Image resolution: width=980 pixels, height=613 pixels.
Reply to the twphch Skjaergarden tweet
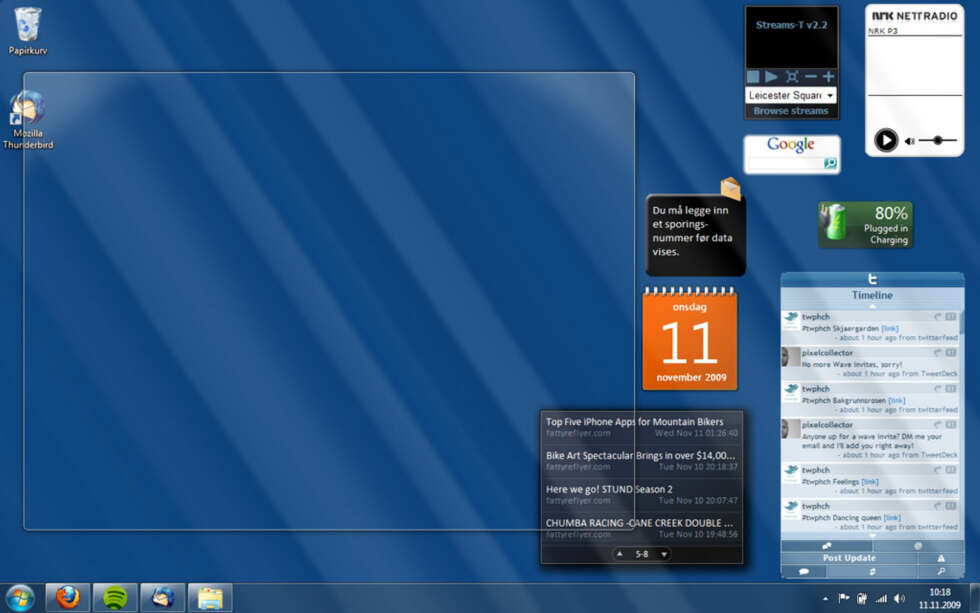click(x=937, y=317)
